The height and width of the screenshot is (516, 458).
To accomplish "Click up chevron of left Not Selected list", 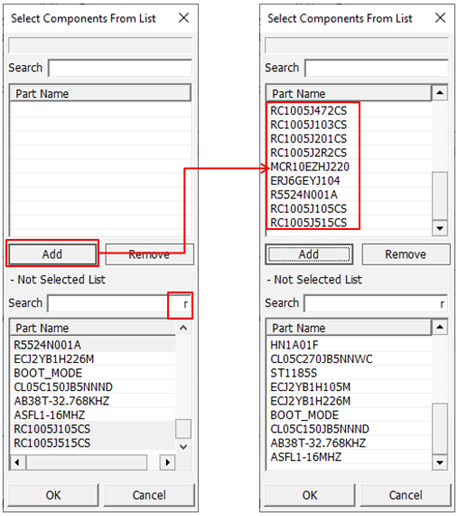I will pos(183,328).
